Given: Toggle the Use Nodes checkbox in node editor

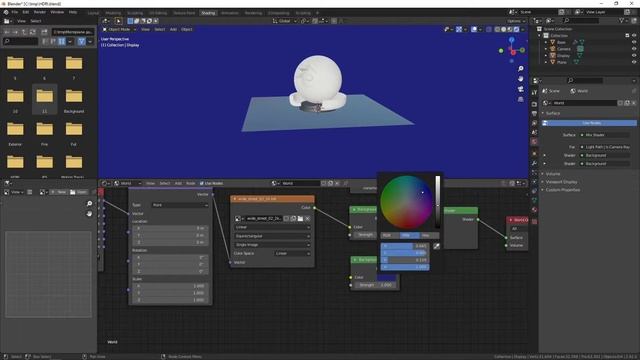Looking at the screenshot, I should coord(202,183).
